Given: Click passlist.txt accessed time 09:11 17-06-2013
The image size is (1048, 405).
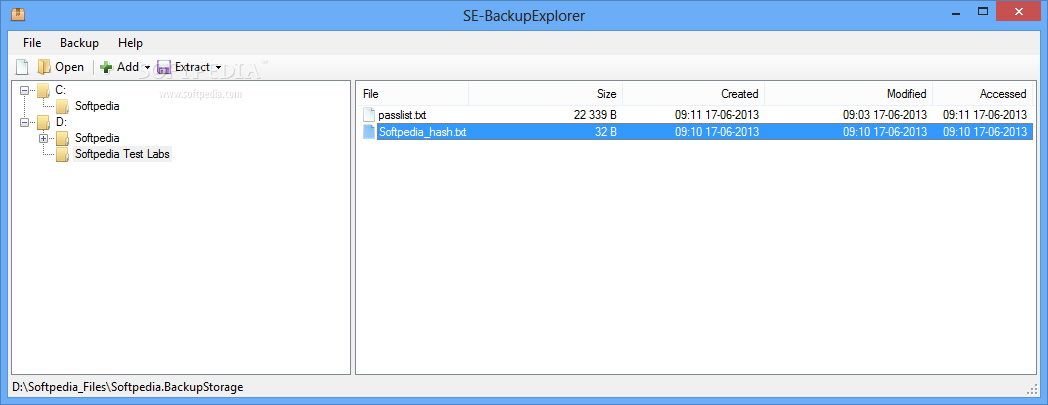Looking at the screenshot, I should pyautogui.click(x=985, y=115).
